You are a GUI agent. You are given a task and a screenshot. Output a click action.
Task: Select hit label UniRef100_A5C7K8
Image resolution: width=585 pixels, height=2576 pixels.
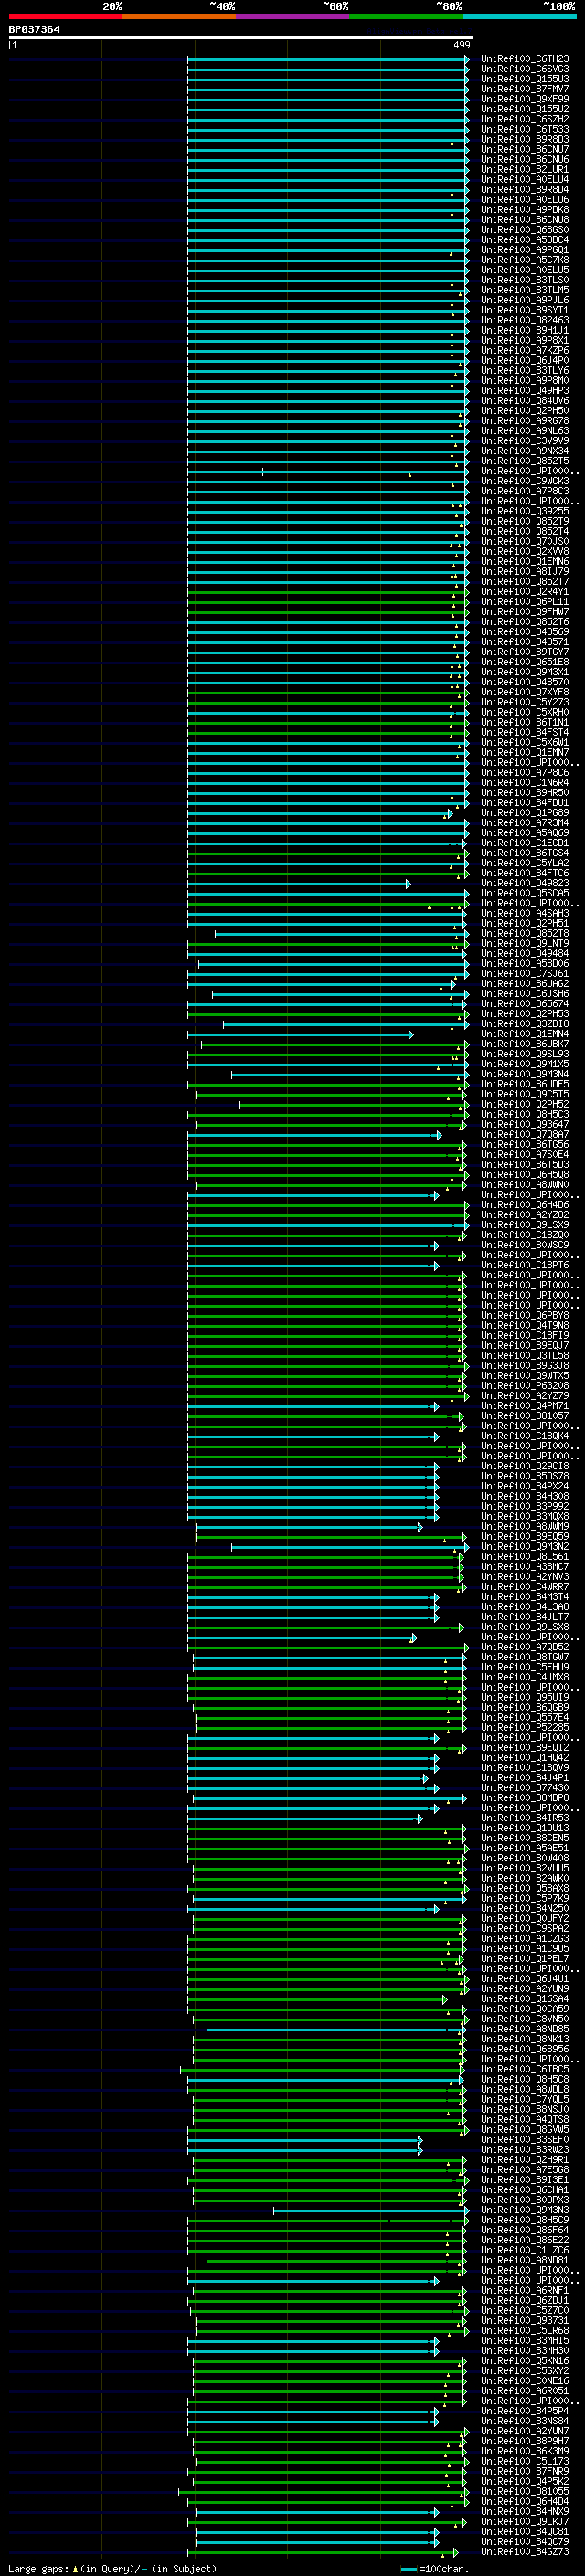[524, 260]
